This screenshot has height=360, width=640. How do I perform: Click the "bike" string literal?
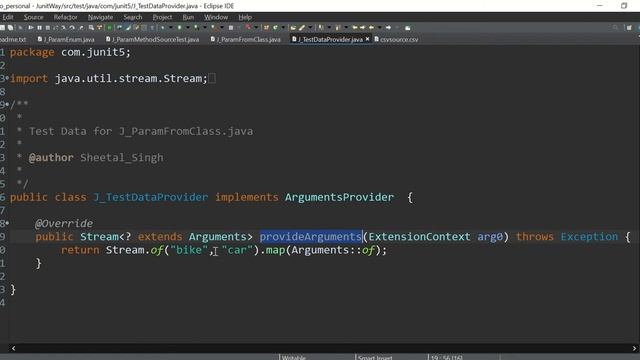point(189,250)
